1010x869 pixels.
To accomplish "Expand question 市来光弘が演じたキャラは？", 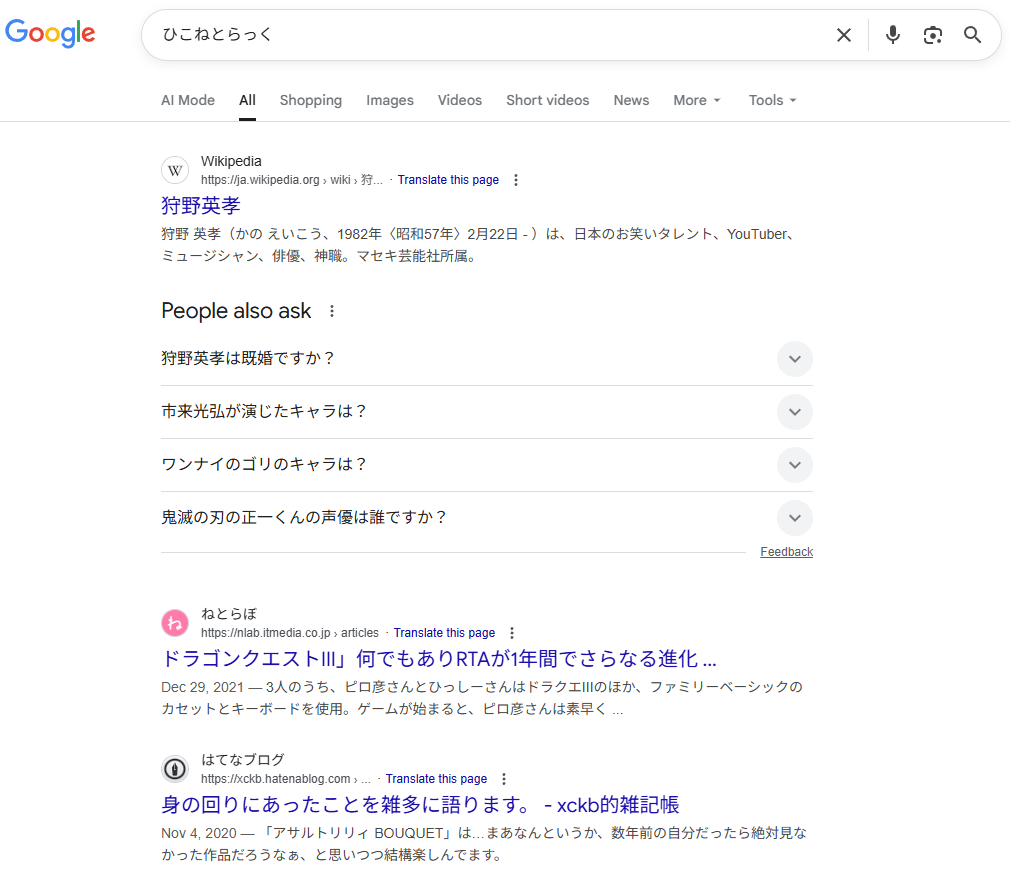I will (794, 412).
